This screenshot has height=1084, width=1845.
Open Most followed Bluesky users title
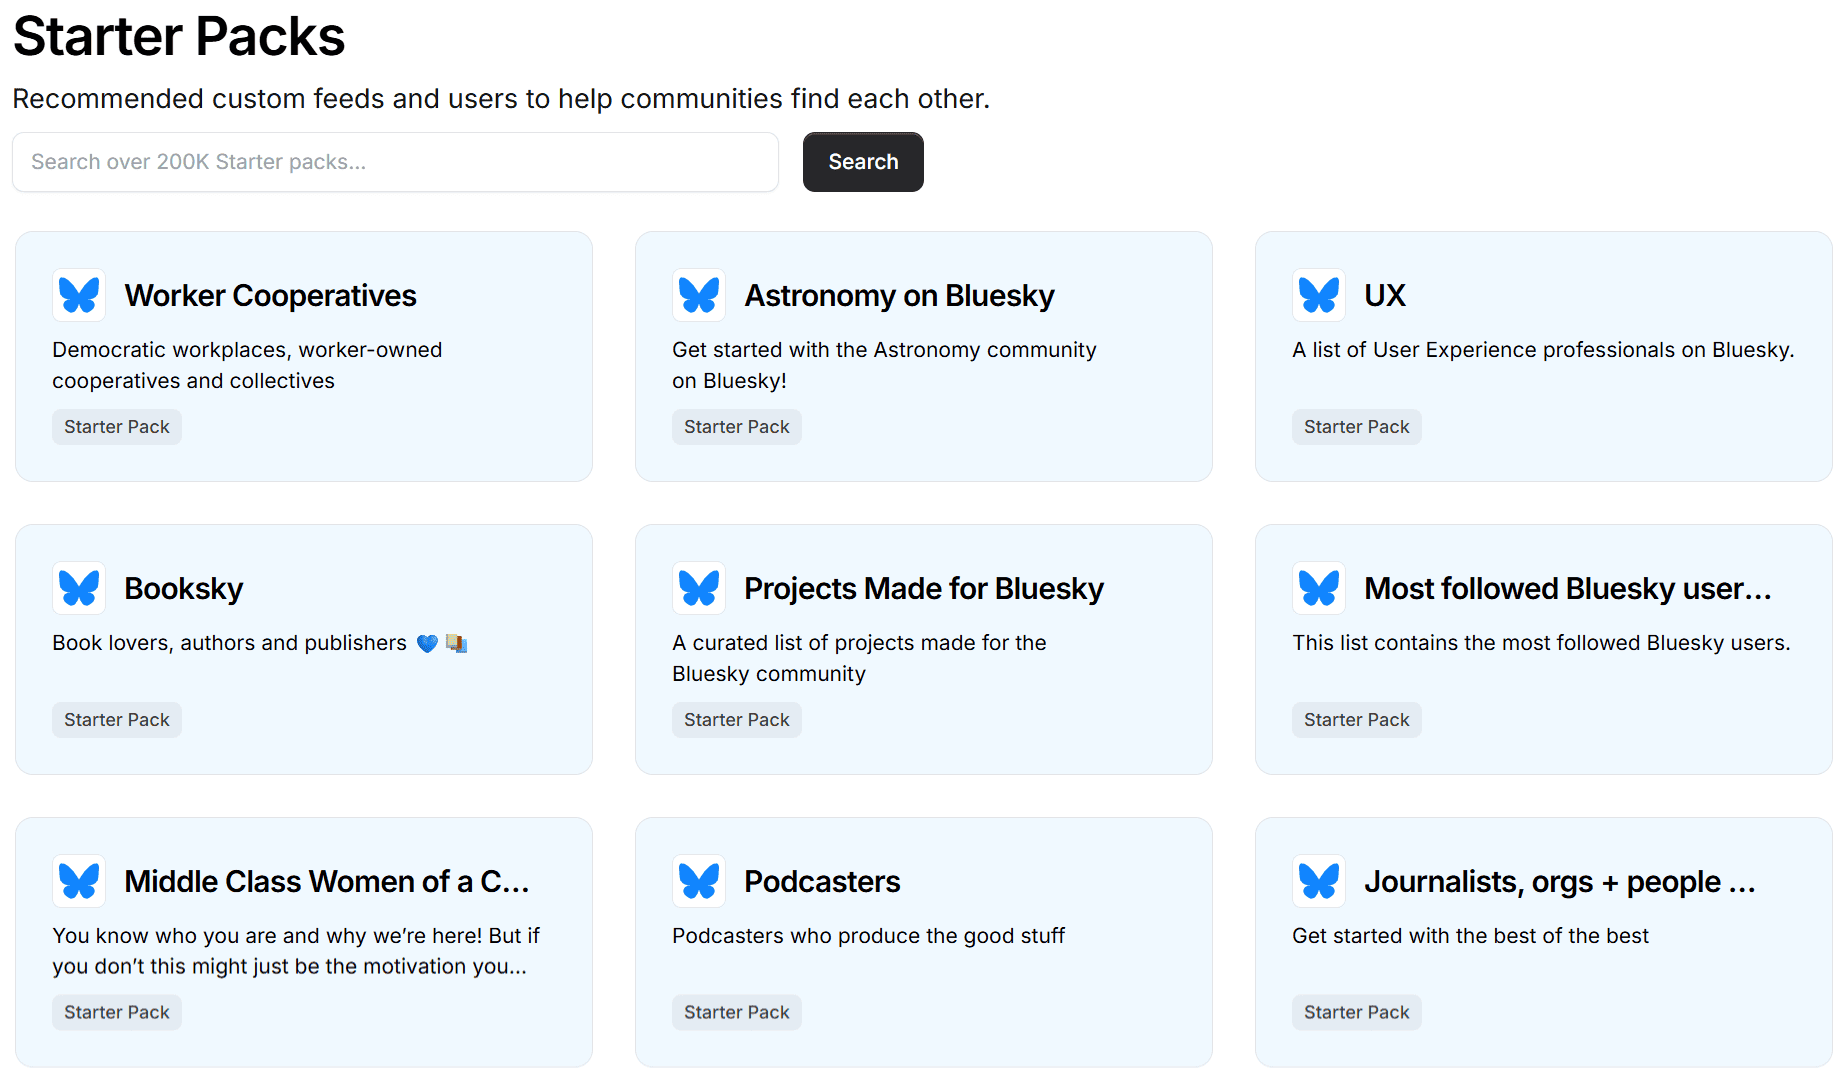tap(1567, 589)
